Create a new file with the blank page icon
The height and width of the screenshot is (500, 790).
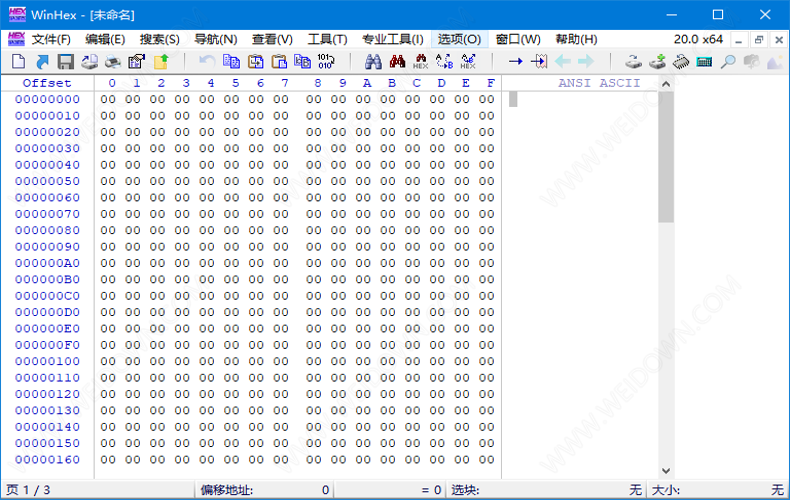[18, 61]
